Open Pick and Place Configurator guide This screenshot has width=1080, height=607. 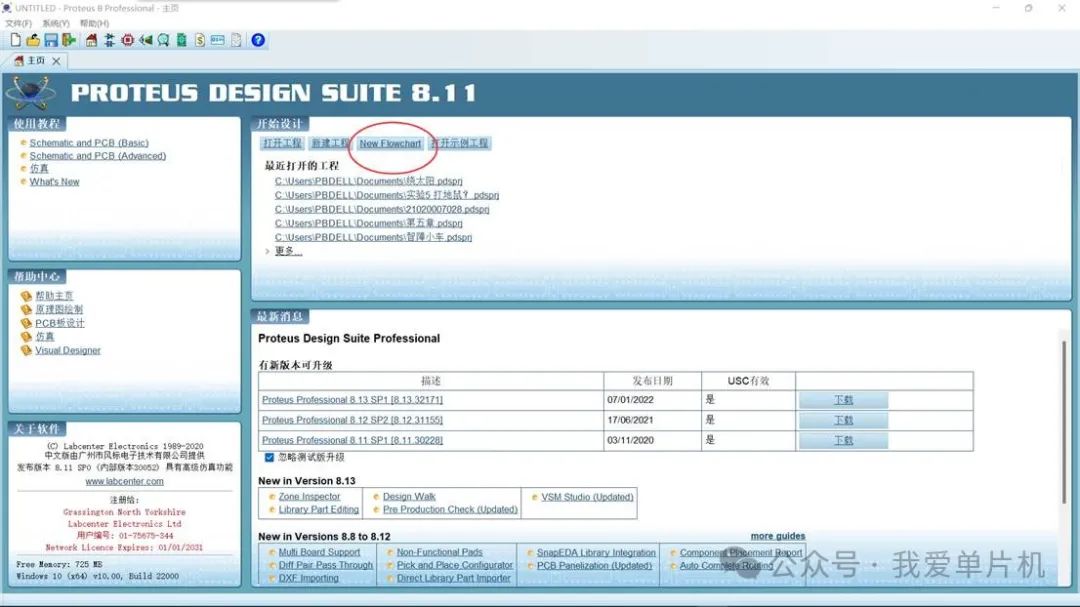tap(455, 566)
